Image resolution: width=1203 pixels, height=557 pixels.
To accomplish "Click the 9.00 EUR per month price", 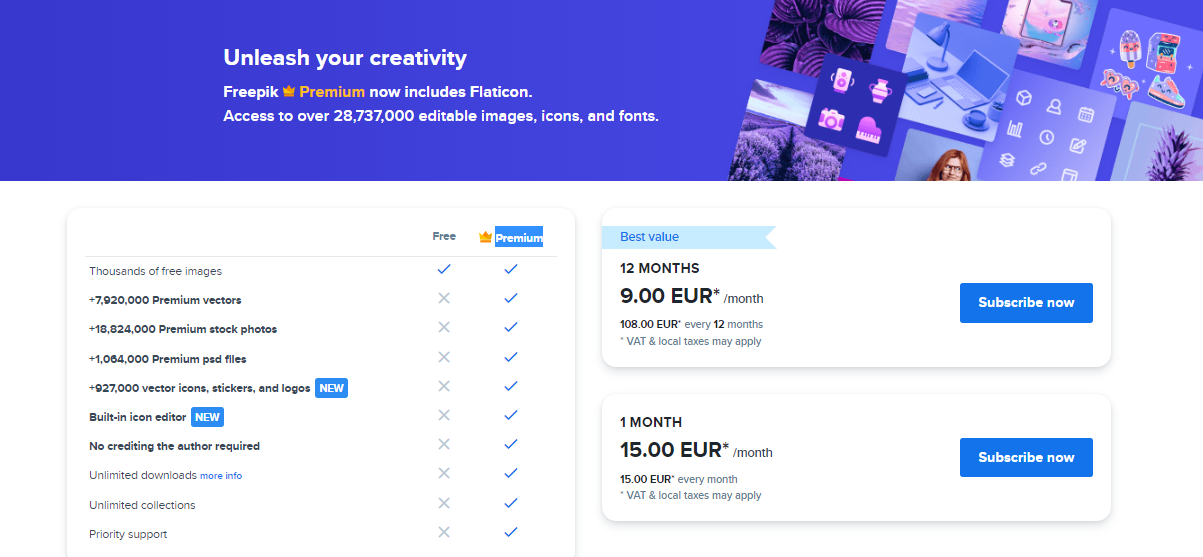I will point(691,296).
